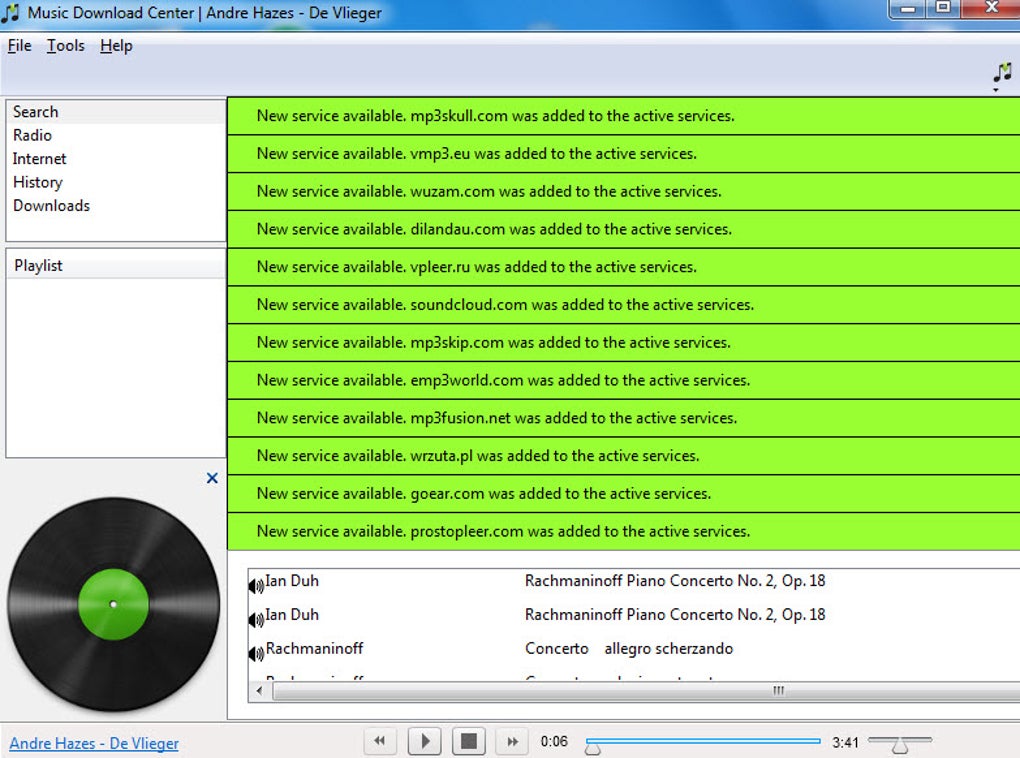Click the mp3fusion.net service notification

click(623, 418)
